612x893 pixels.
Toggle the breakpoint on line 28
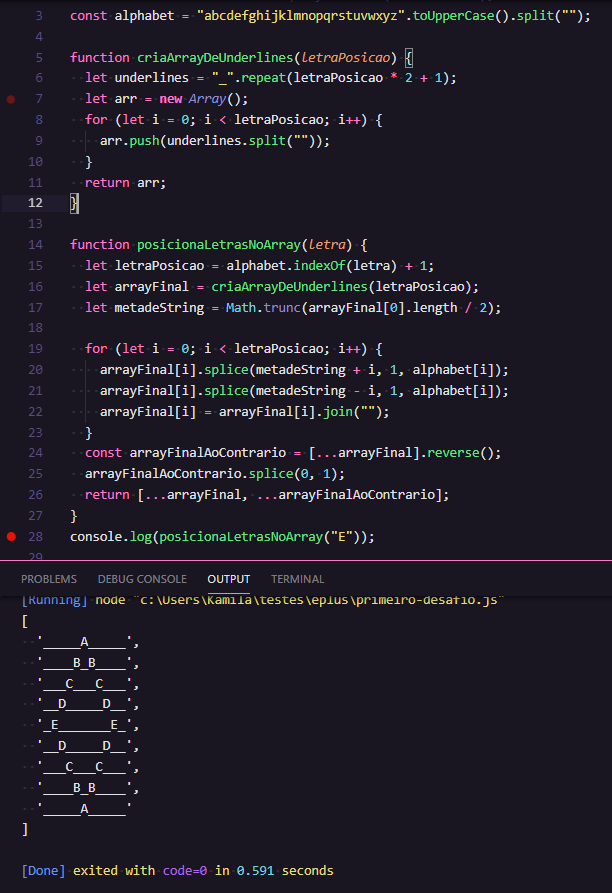pos(11,536)
